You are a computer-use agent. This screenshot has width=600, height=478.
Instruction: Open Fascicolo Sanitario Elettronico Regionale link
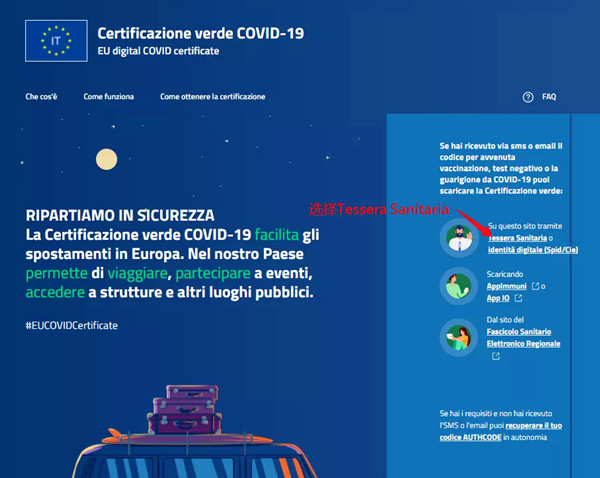pos(523,338)
